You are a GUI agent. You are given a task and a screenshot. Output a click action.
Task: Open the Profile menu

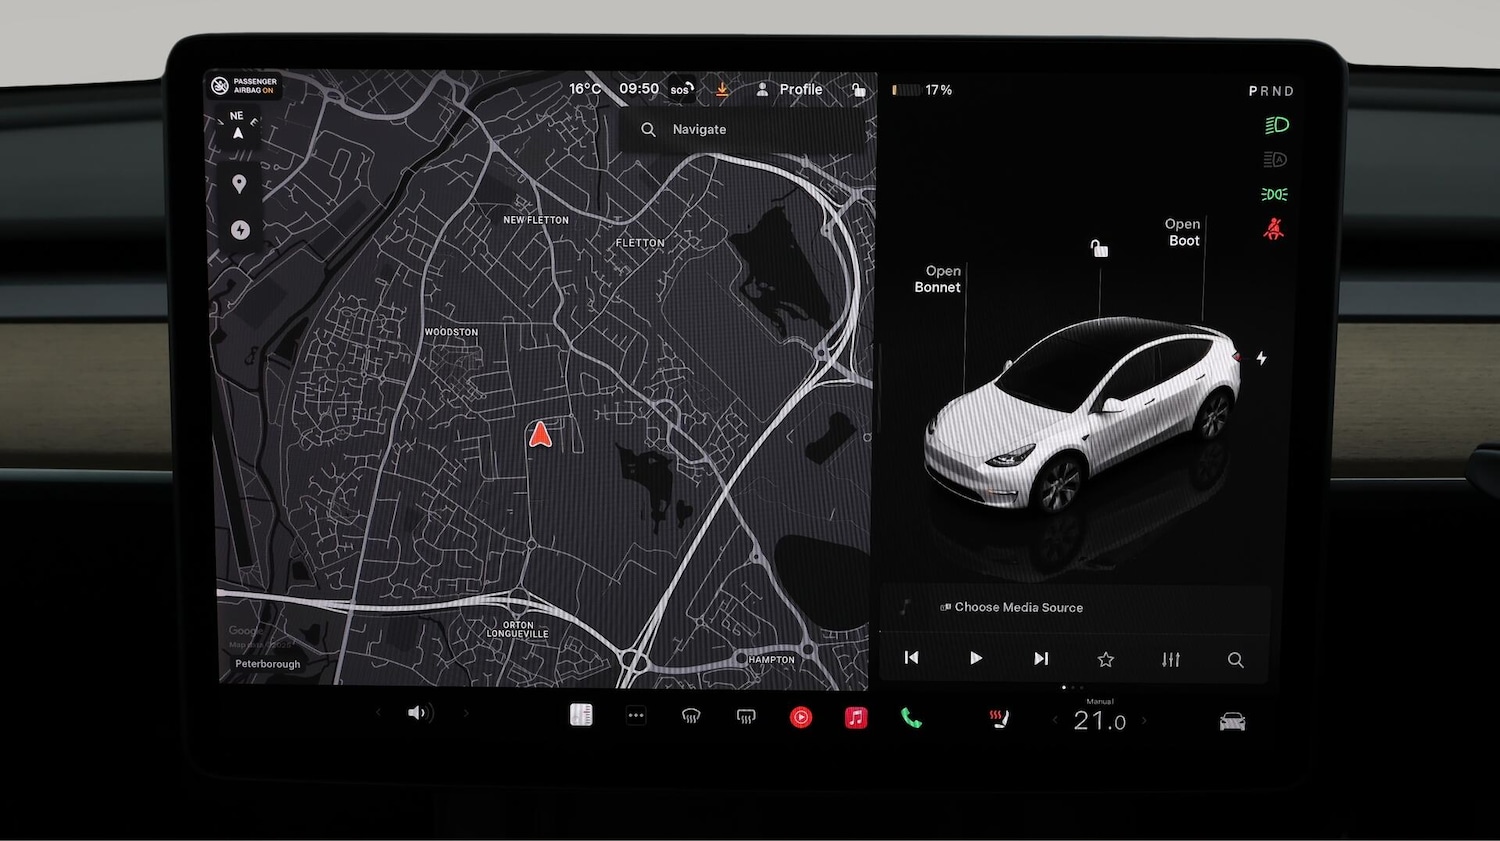click(x=790, y=90)
